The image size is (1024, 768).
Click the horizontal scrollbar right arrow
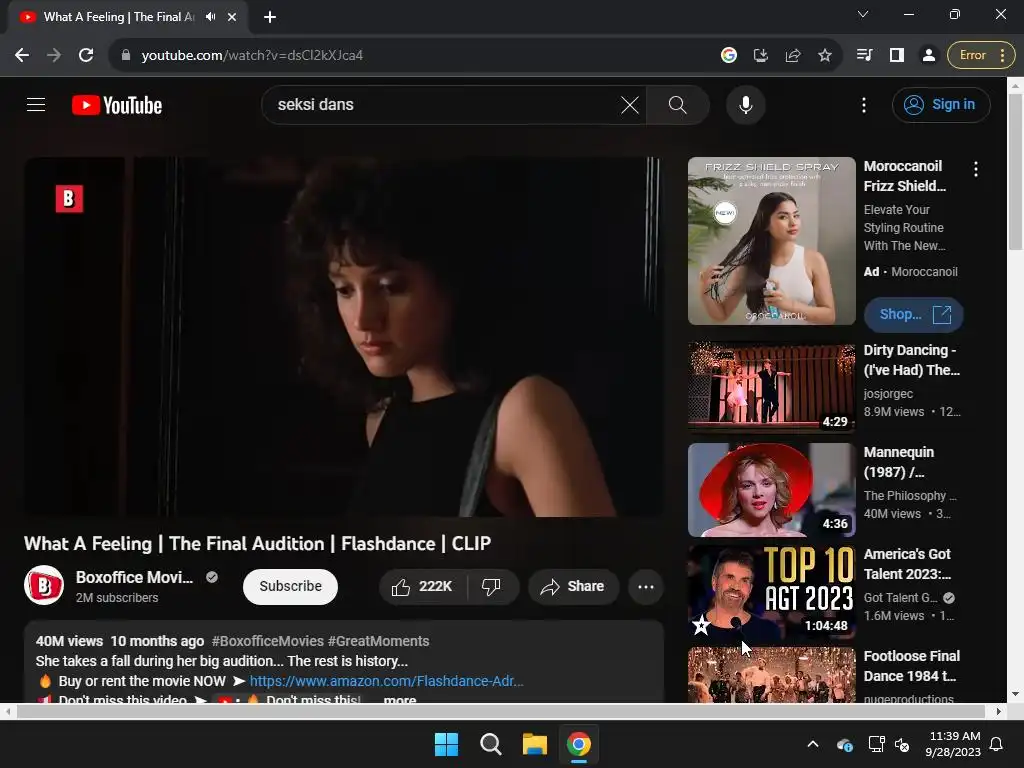point(999,711)
